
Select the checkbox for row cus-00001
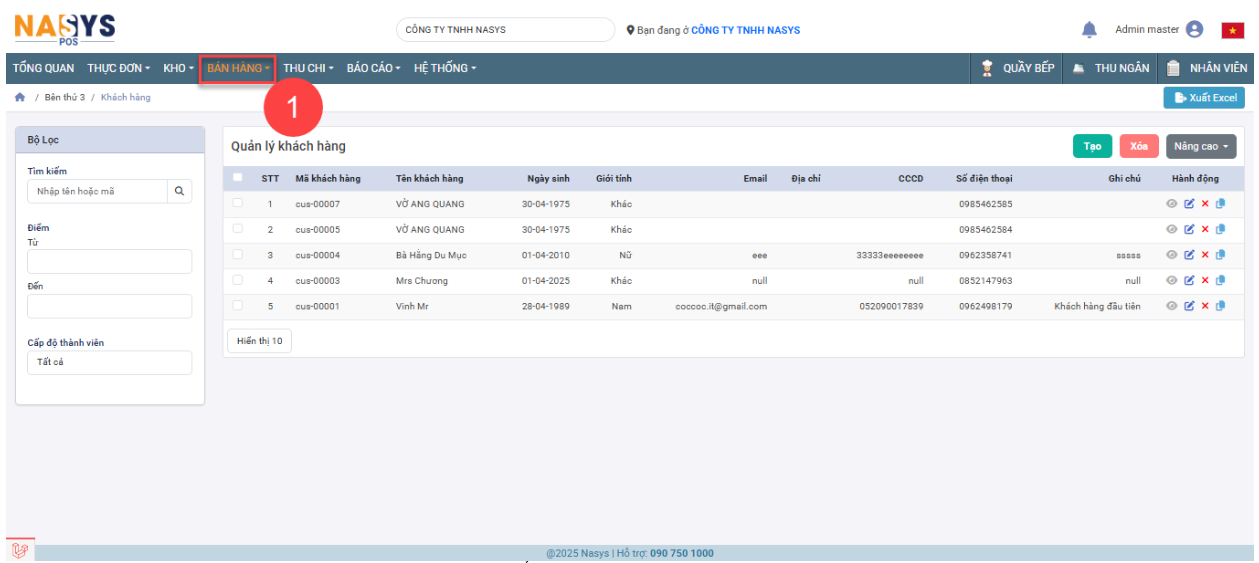point(238,305)
